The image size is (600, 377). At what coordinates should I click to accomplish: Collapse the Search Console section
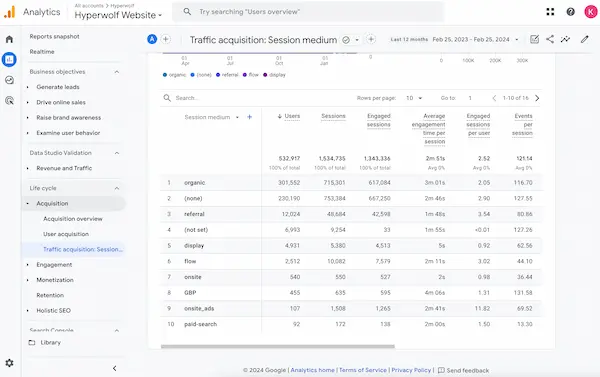pos(117,331)
